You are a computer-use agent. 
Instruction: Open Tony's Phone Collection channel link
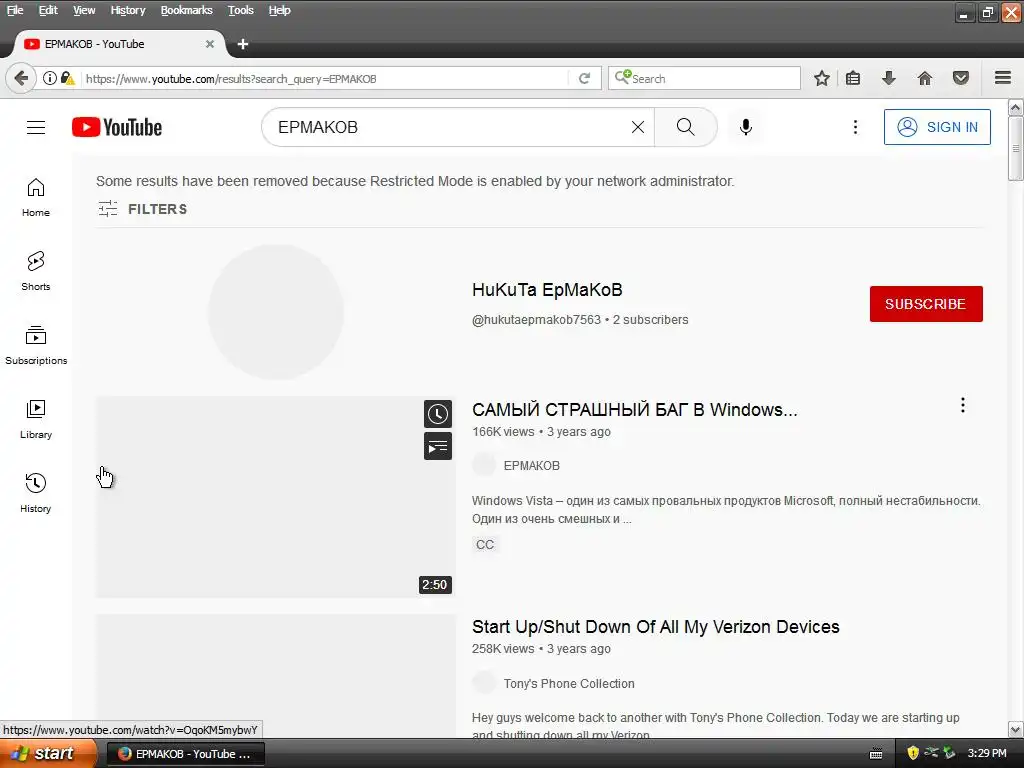(569, 684)
